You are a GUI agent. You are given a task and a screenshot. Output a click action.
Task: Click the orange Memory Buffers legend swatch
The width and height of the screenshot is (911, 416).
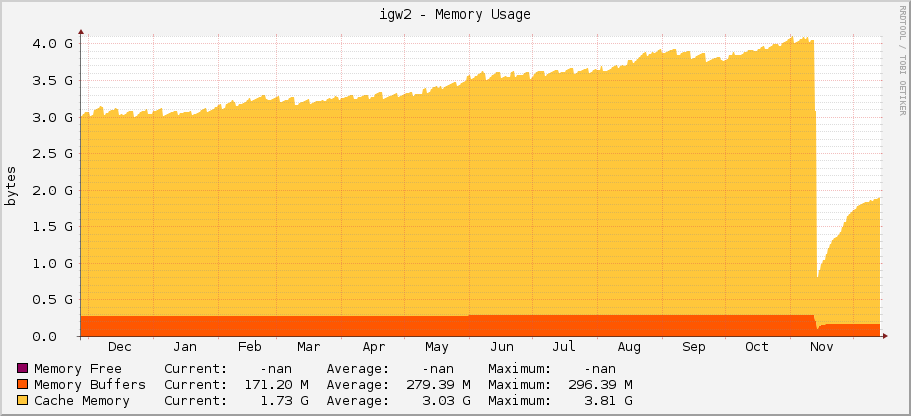[24, 385]
